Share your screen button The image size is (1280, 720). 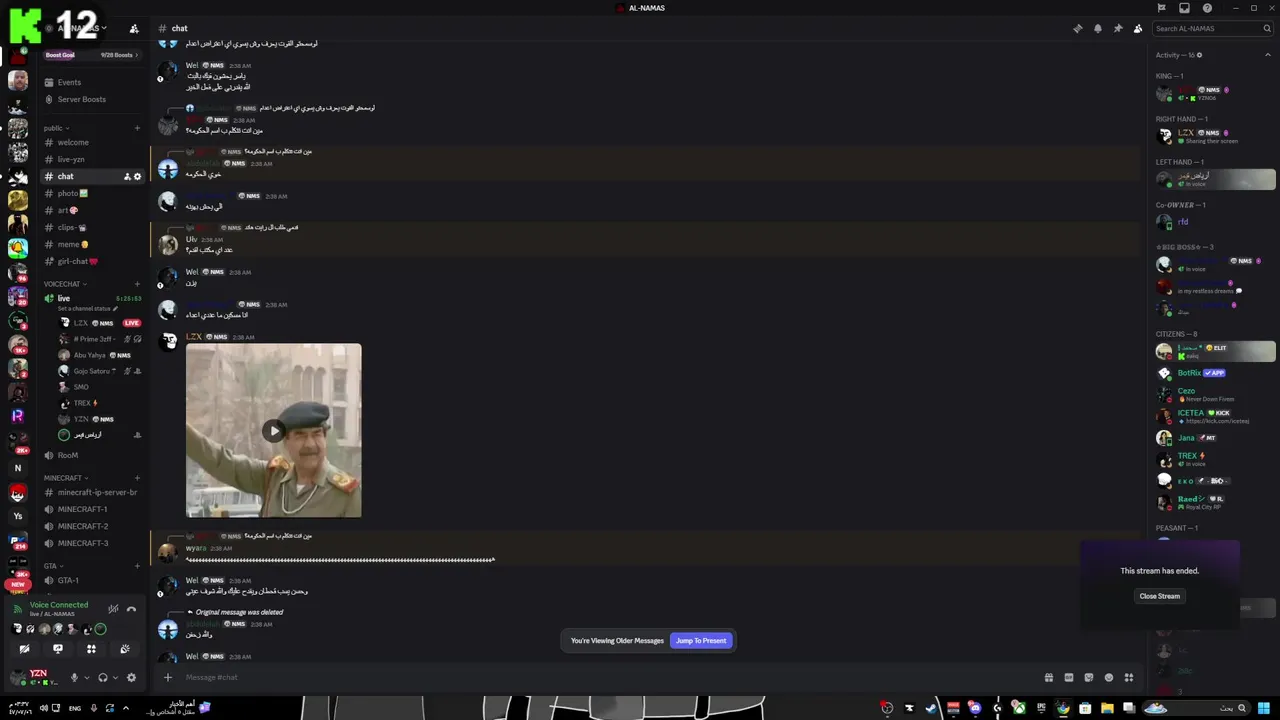coord(58,649)
